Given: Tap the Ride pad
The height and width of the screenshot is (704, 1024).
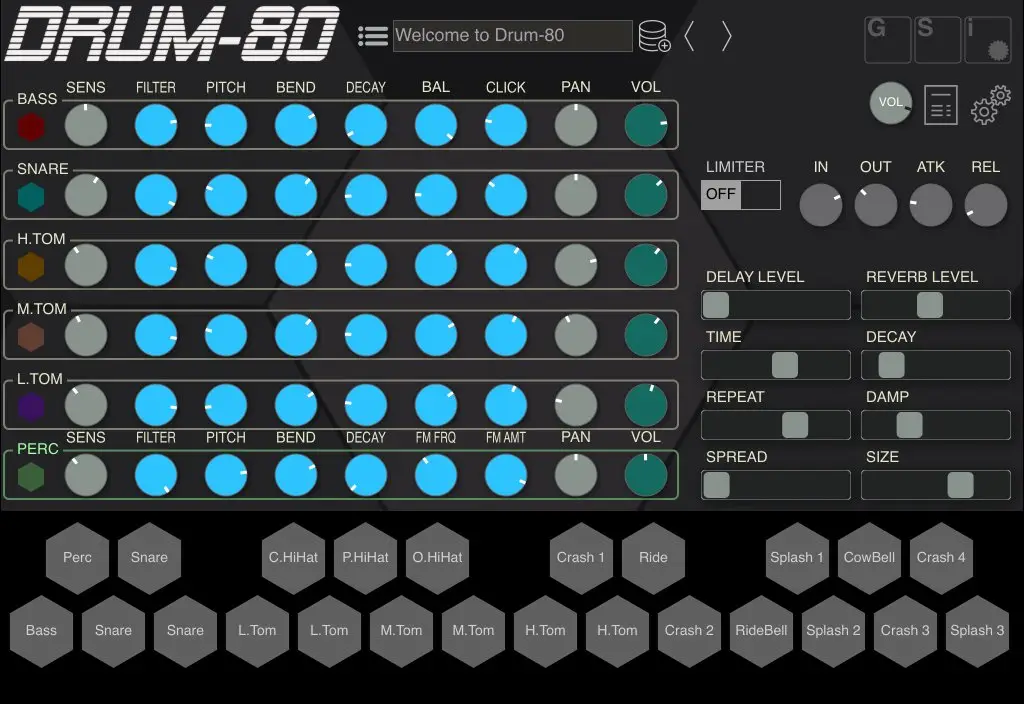Looking at the screenshot, I should click(653, 558).
